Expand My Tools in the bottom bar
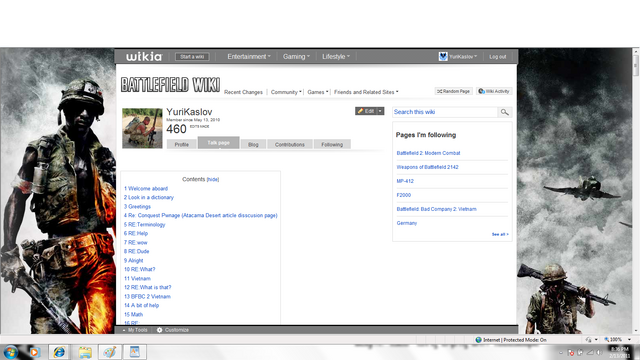The height and width of the screenshot is (360, 640). click(x=135, y=330)
